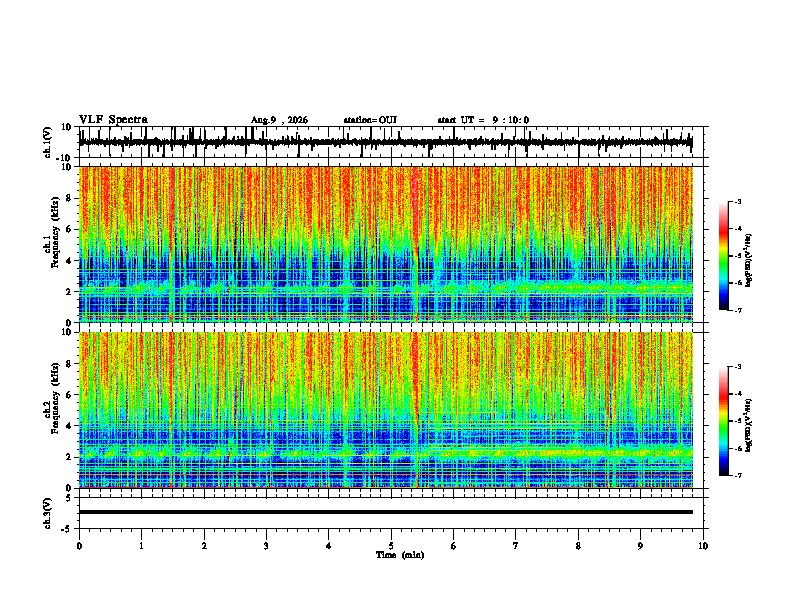
Task: Select the "start UT = 9 : 10: 0" text
Action: coord(483,120)
